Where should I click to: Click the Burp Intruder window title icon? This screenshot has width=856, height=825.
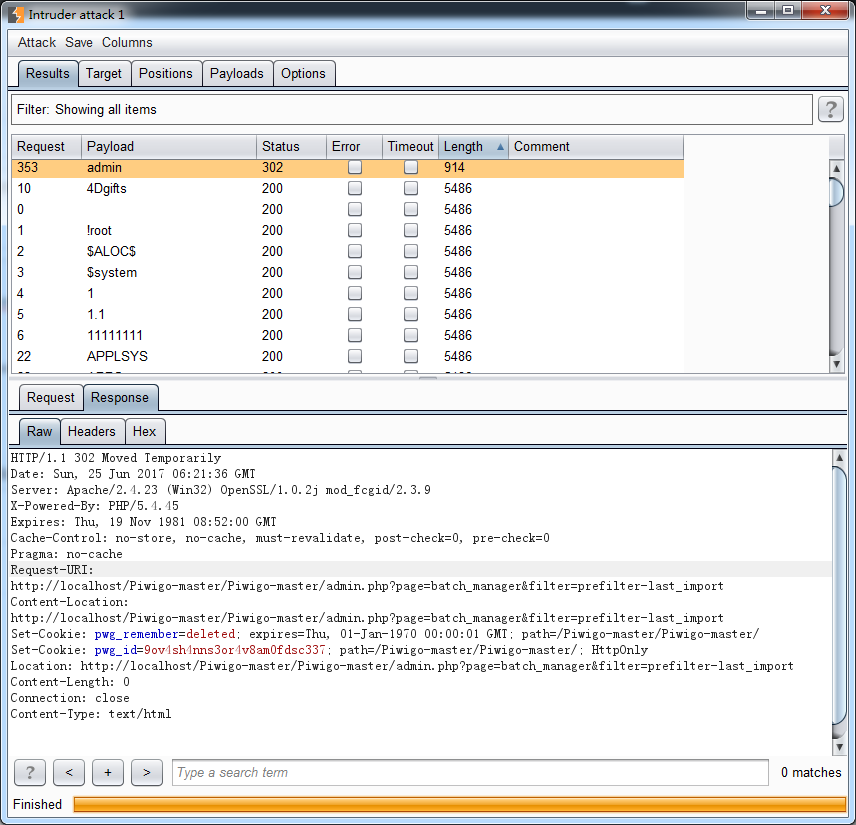coord(16,14)
